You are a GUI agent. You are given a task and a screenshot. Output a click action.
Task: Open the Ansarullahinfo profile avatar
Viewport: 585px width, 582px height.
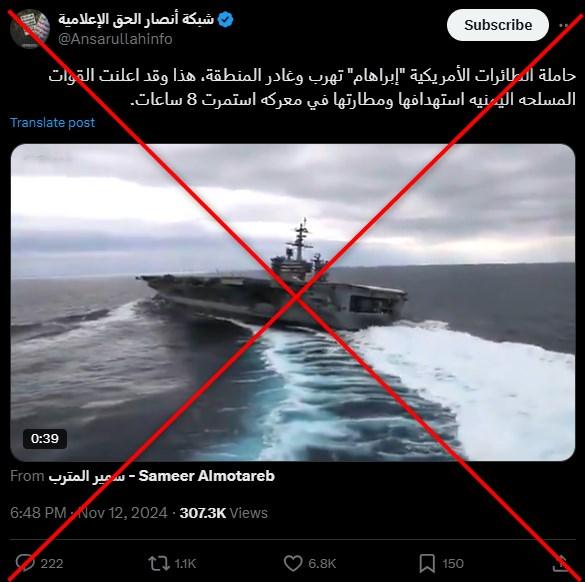click(30, 29)
